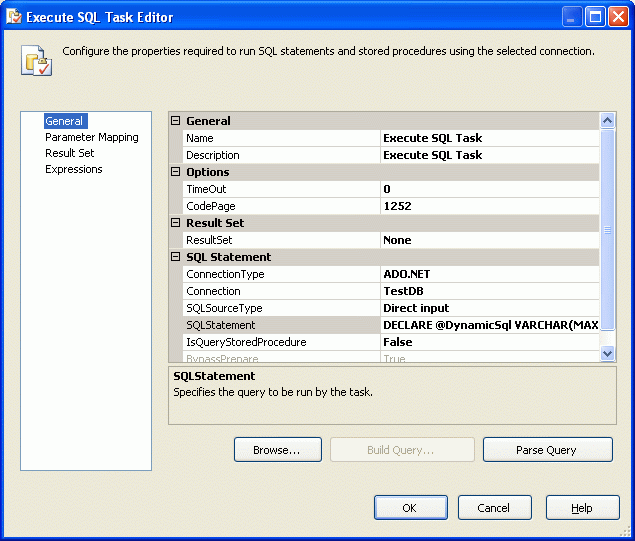Image resolution: width=635 pixels, height=541 pixels.
Task: Select the Connection property label
Action: coord(281,291)
